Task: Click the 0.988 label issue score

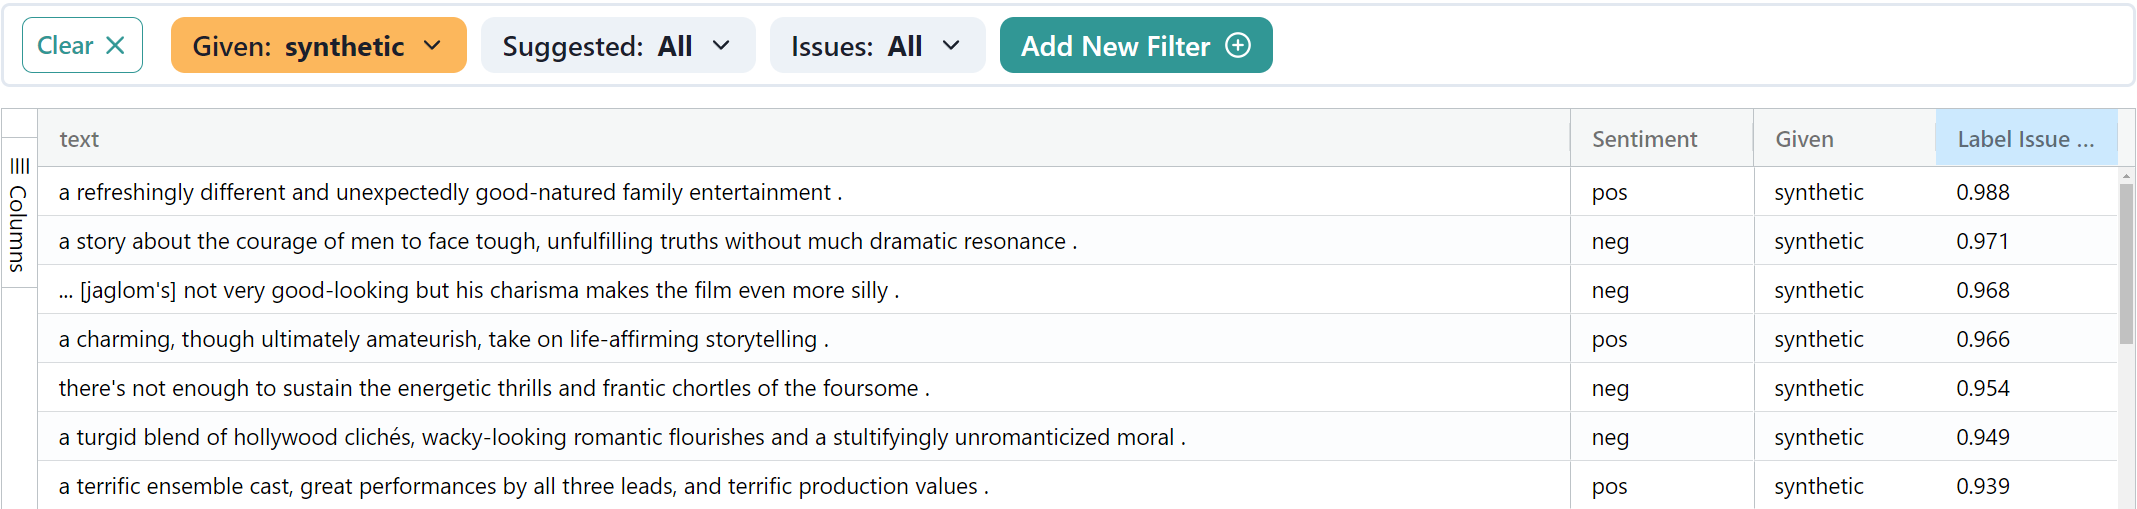Action: tap(1983, 192)
